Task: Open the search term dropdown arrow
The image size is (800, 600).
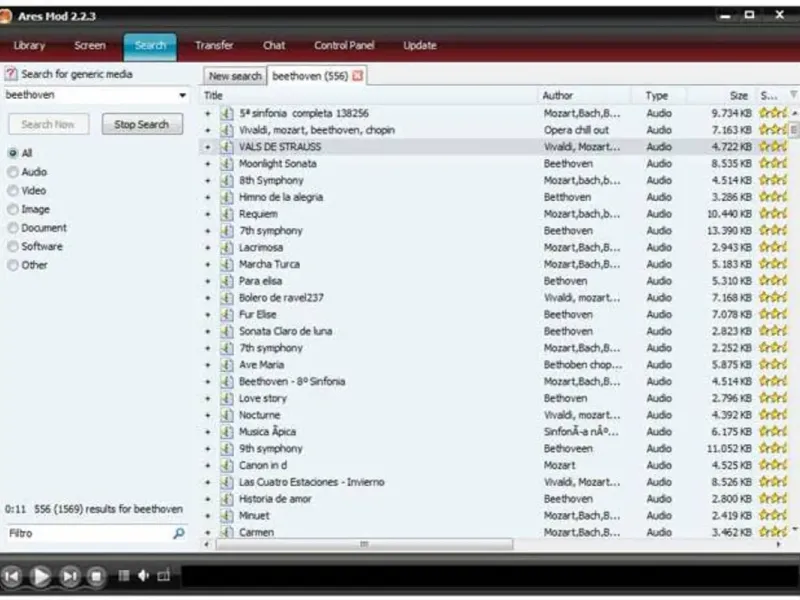Action: 182,95
